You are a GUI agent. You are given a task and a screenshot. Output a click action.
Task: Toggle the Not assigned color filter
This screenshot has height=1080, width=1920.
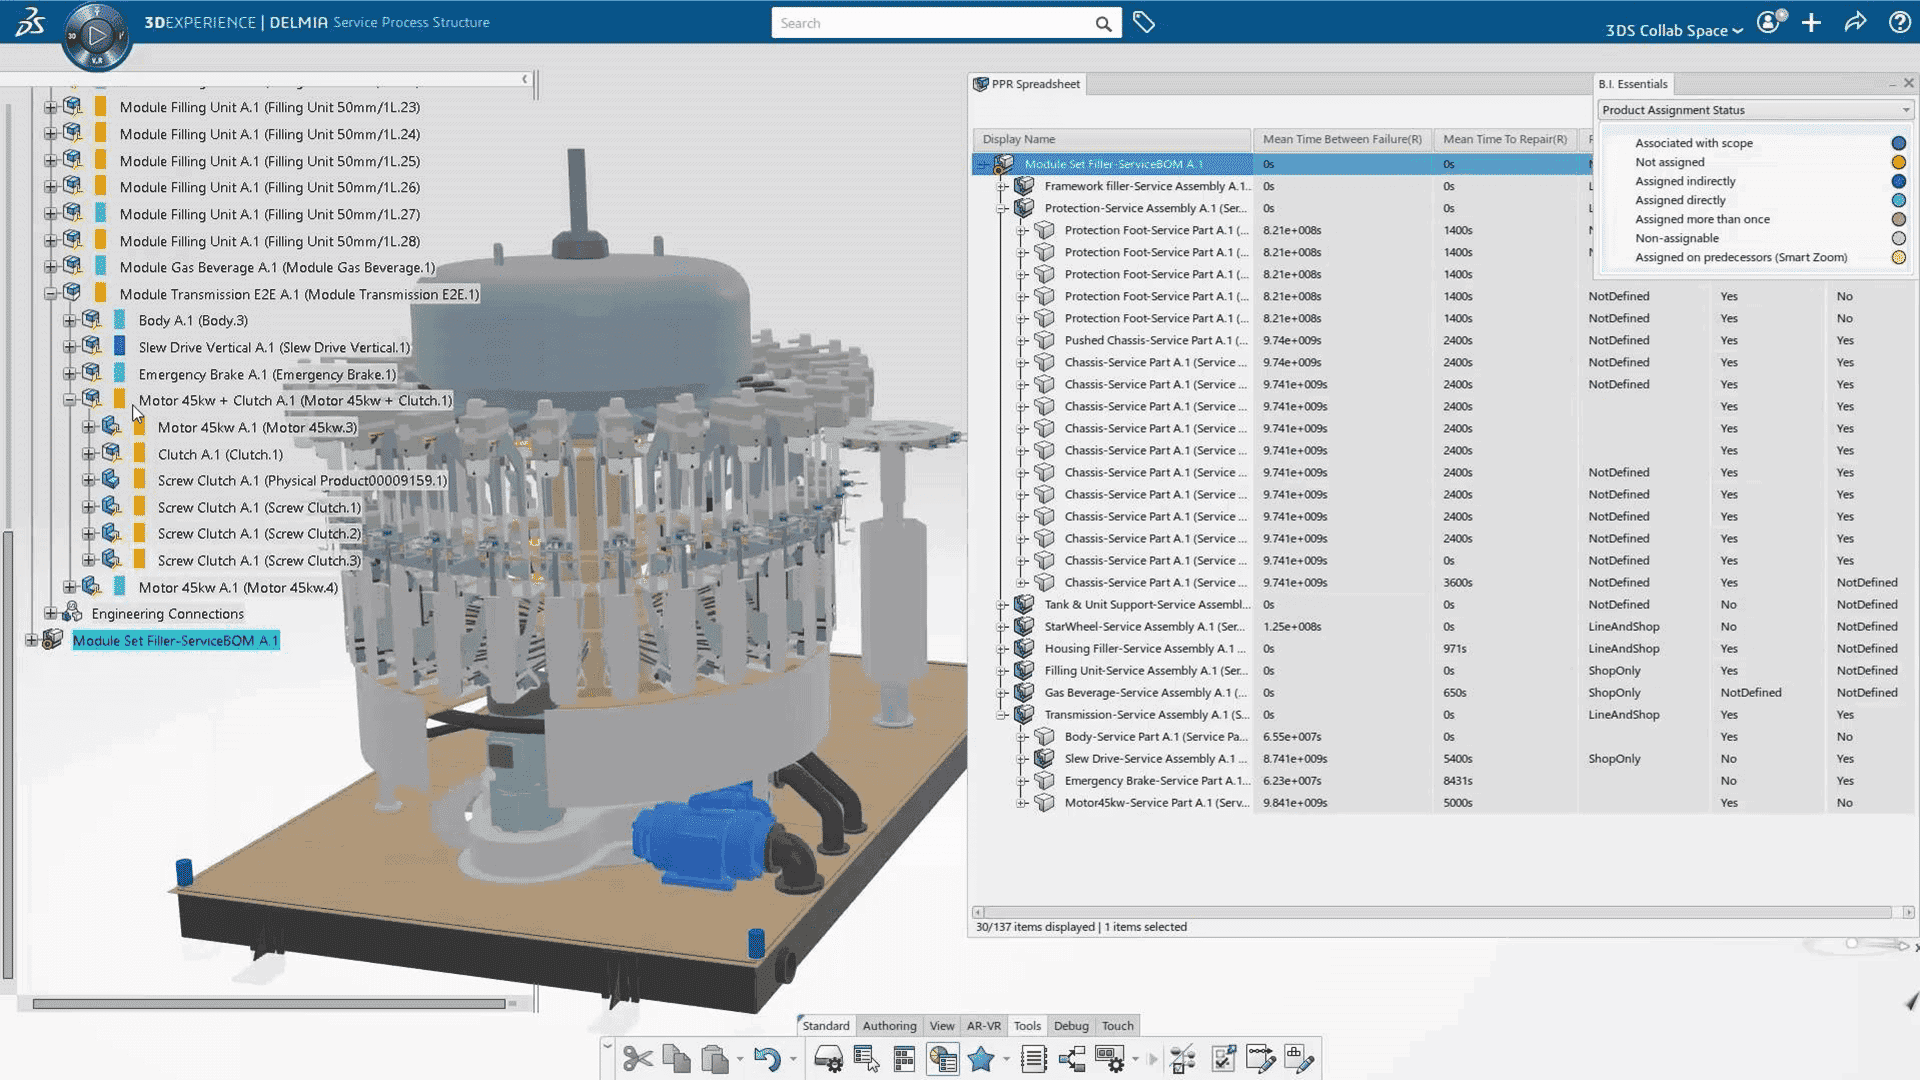(x=1898, y=162)
